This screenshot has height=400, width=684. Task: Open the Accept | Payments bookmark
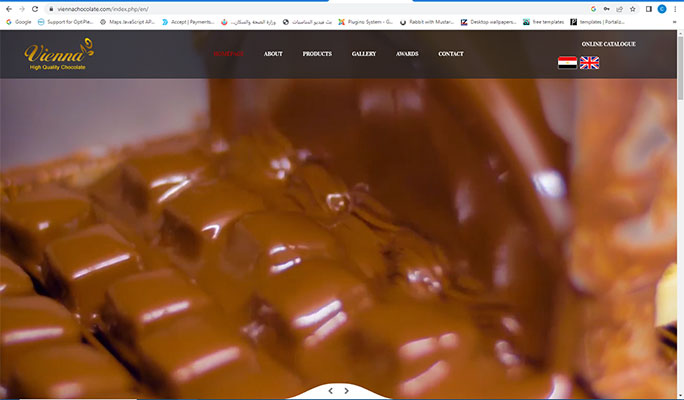188,22
